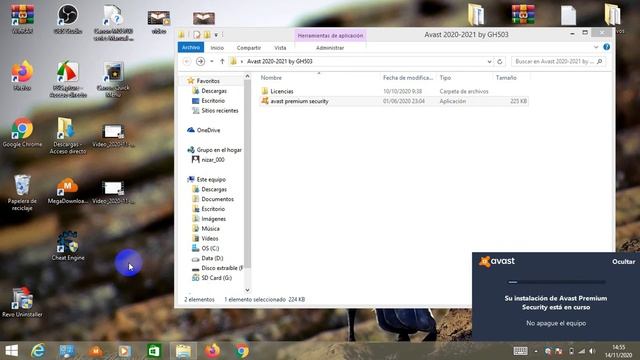
Task: Click the Windows Start button
Action: coord(12,351)
